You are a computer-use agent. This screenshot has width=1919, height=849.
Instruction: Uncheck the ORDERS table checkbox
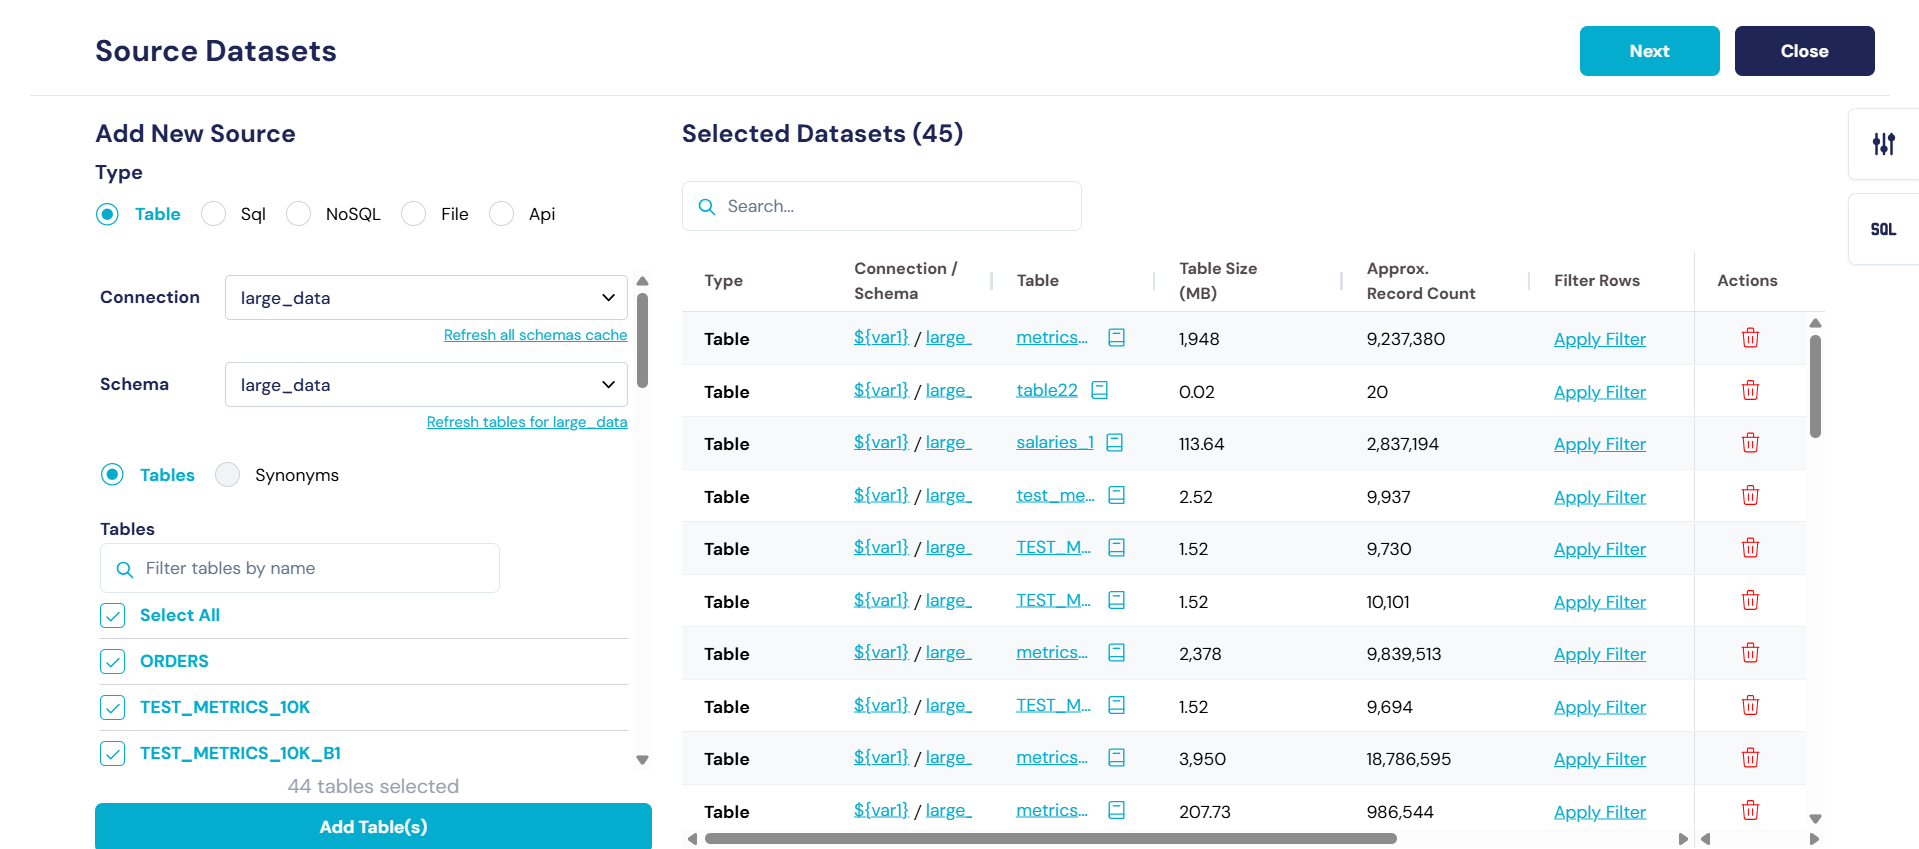pos(113,662)
